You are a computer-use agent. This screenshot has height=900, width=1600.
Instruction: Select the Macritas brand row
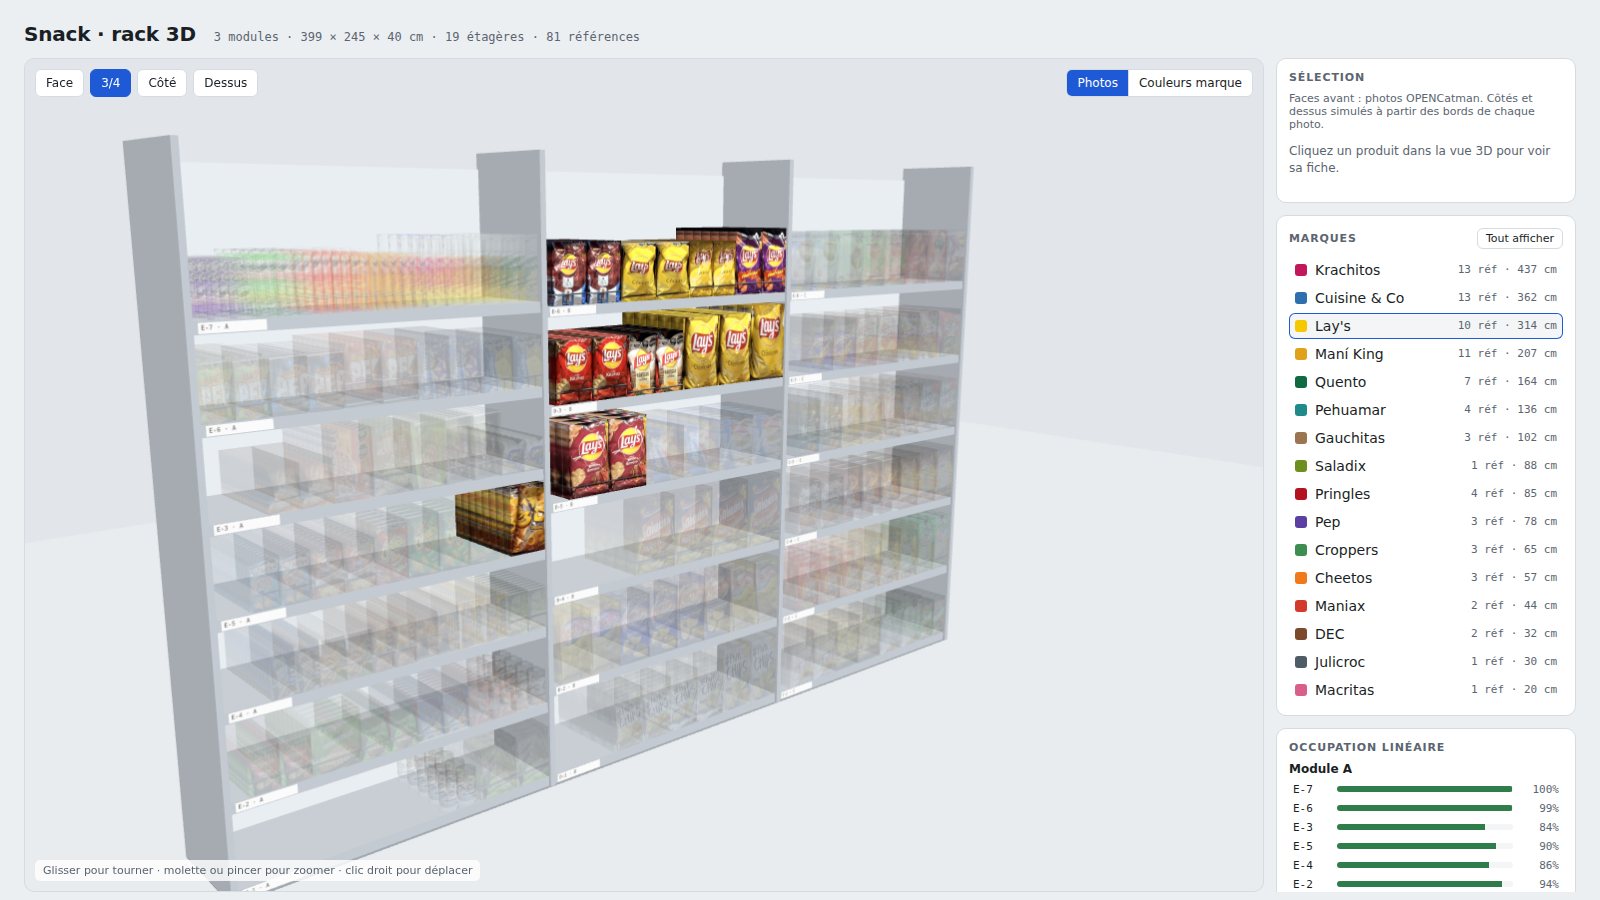tap(1426, 690)
